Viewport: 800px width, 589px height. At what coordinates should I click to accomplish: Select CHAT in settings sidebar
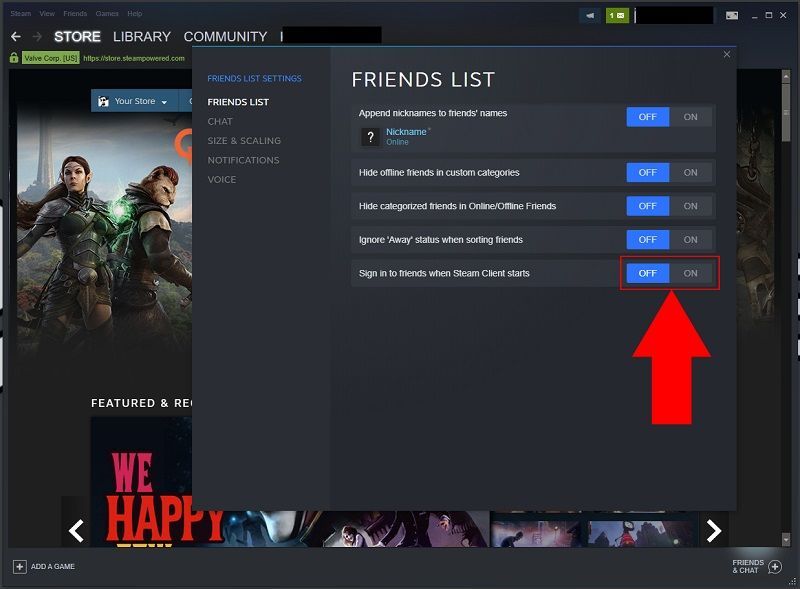point(220,121)
